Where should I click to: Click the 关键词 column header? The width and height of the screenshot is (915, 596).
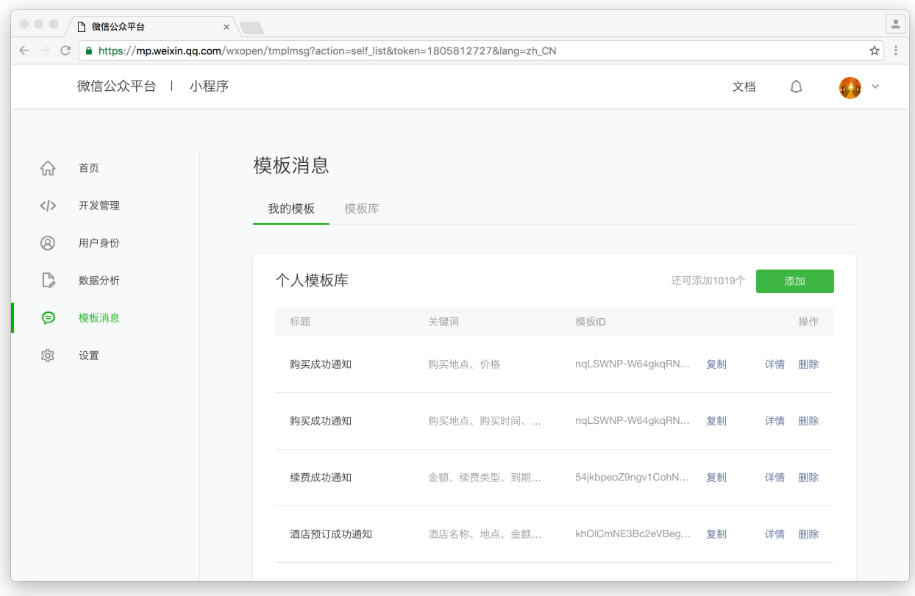(443, 322)
